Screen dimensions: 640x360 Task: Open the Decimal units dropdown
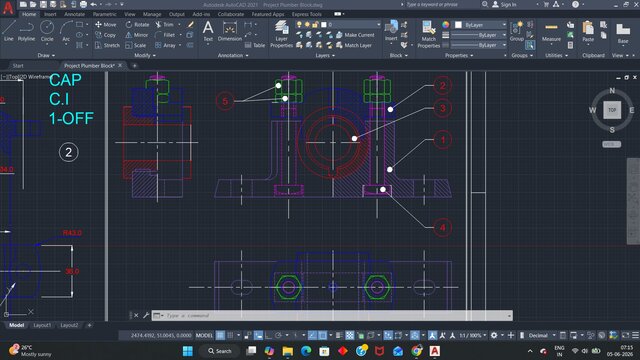point(541,335)
